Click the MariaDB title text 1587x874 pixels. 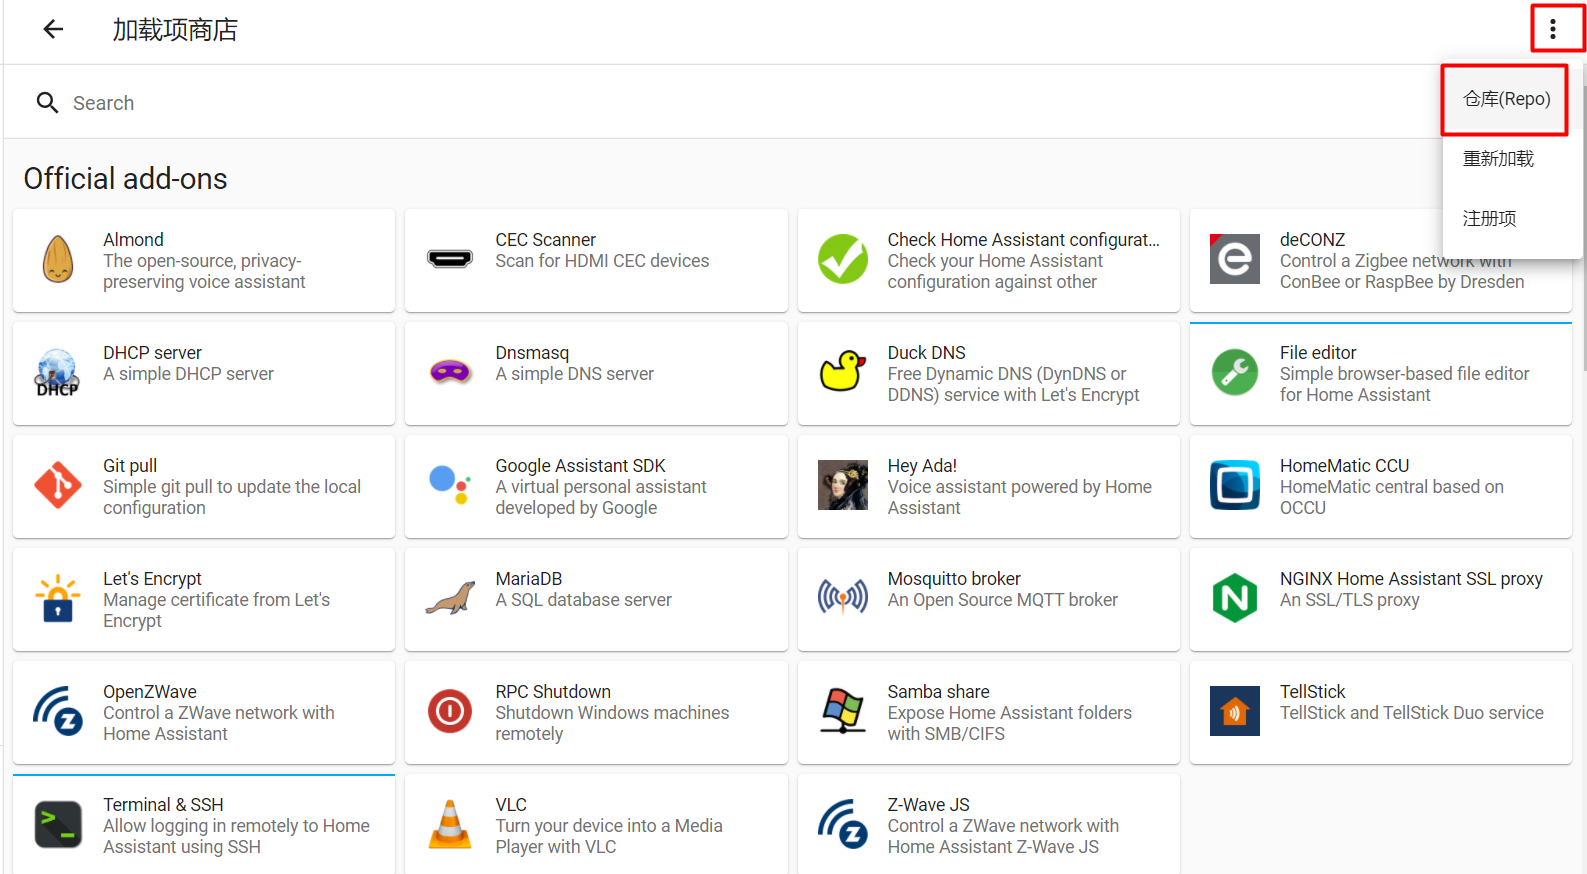tap(528, 579)
